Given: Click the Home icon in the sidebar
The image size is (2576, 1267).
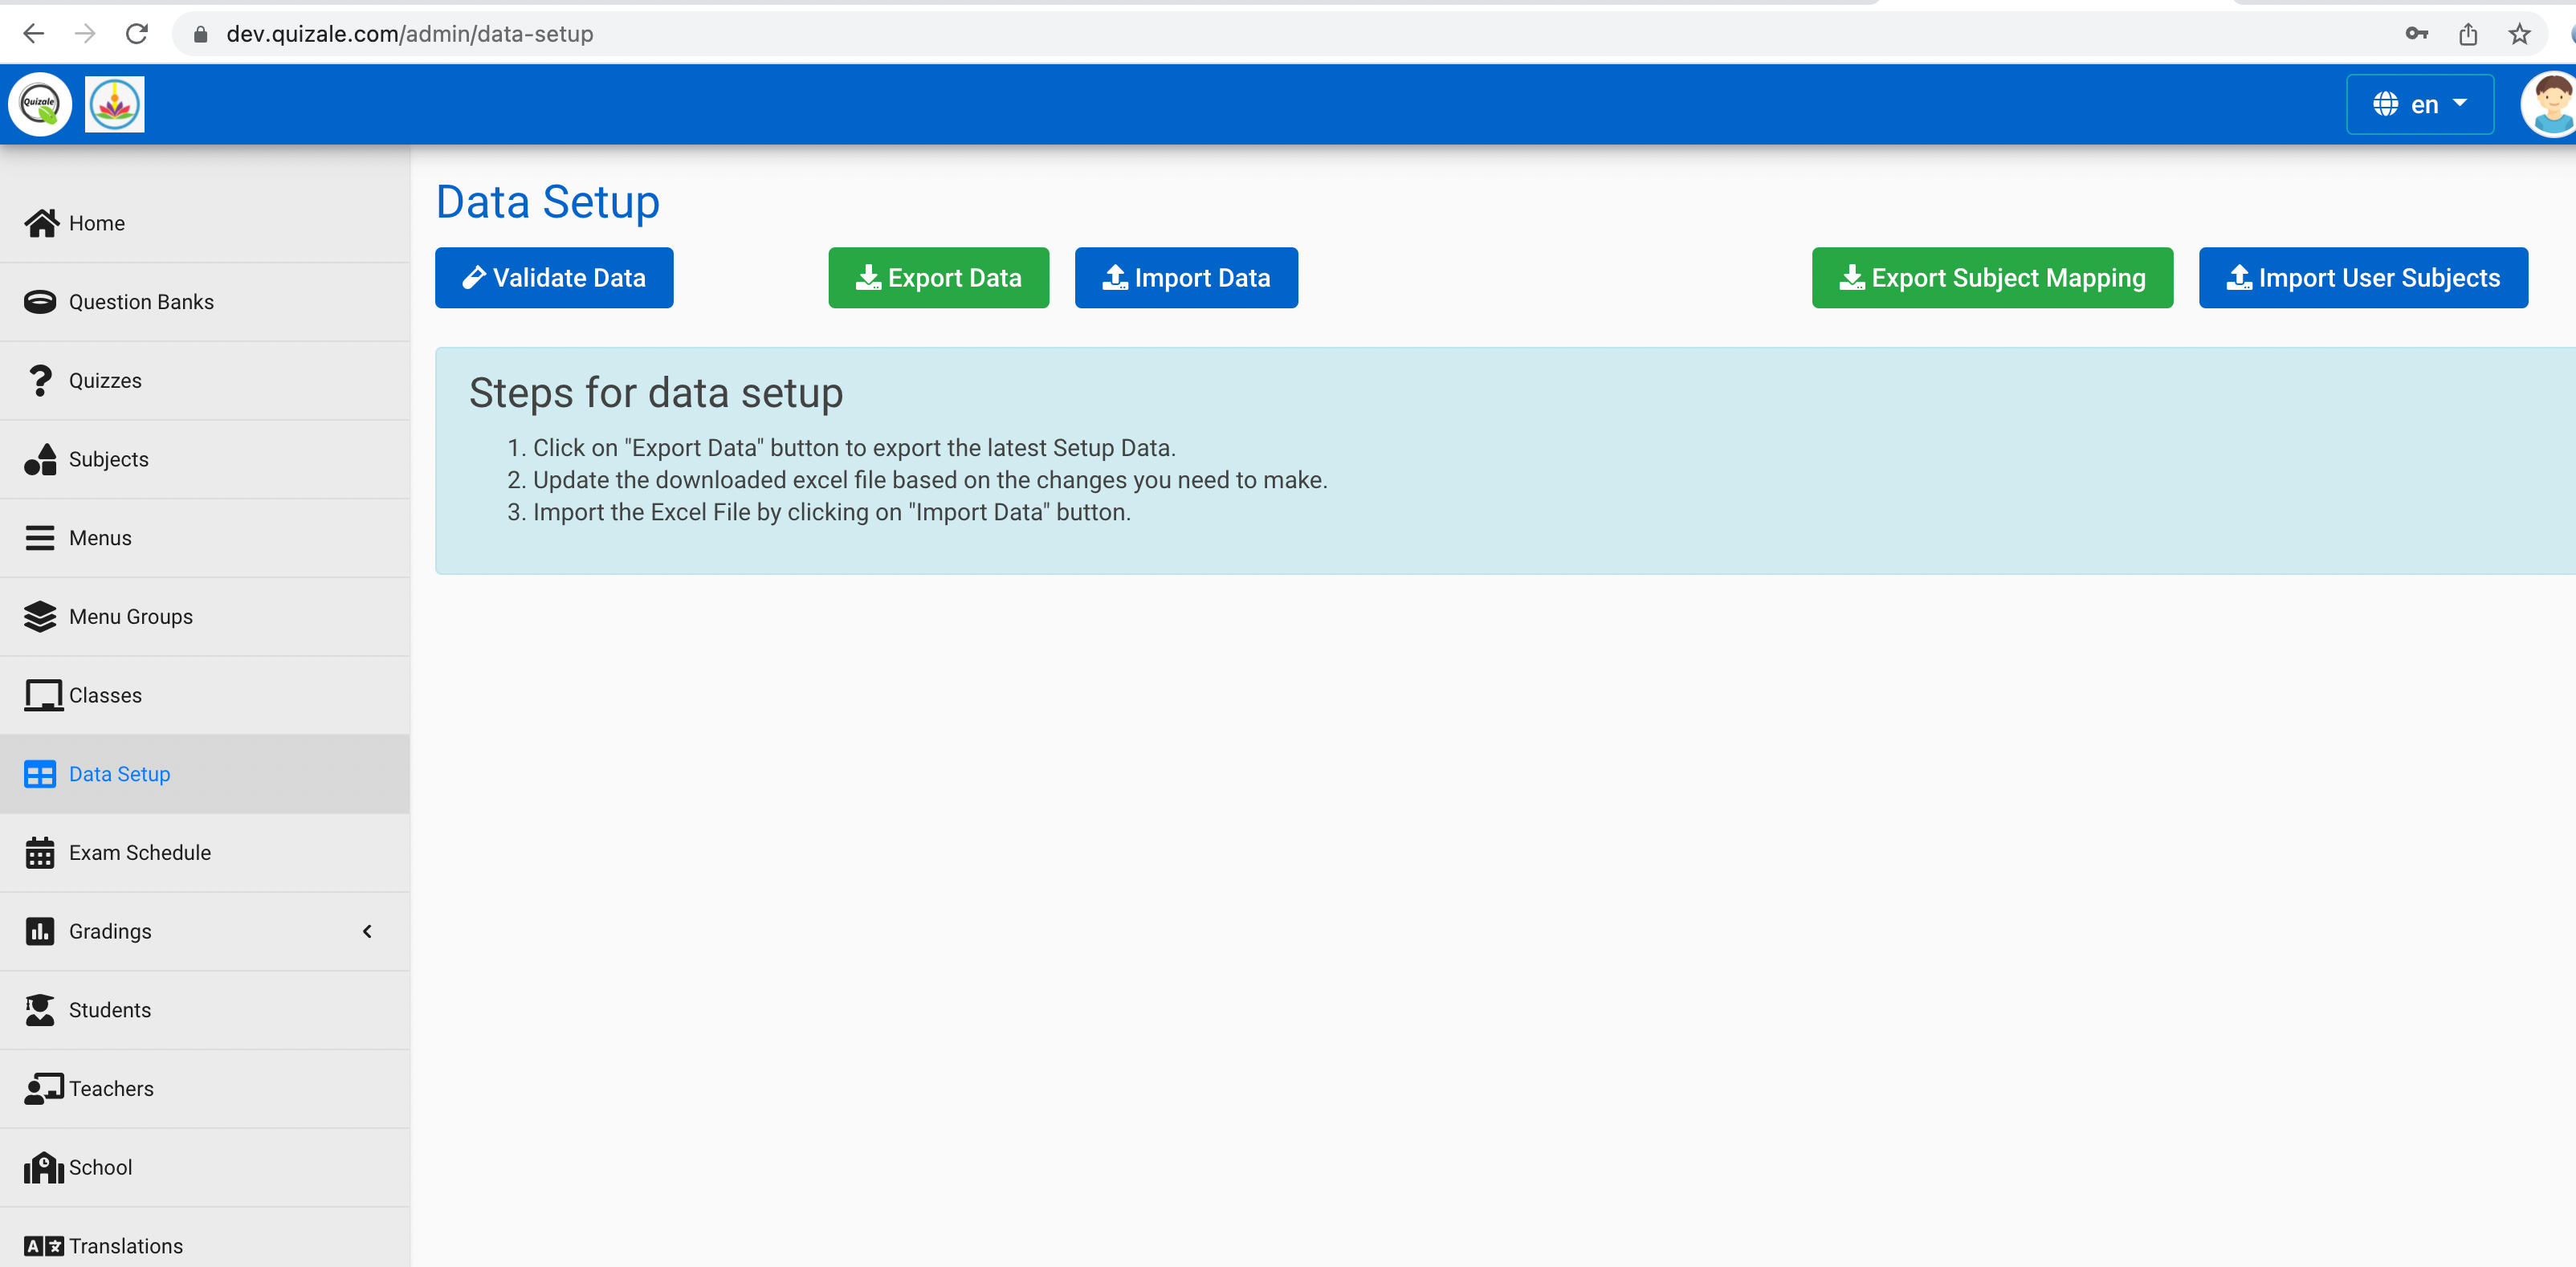Looking at the screenshot, I should [41, 222].
